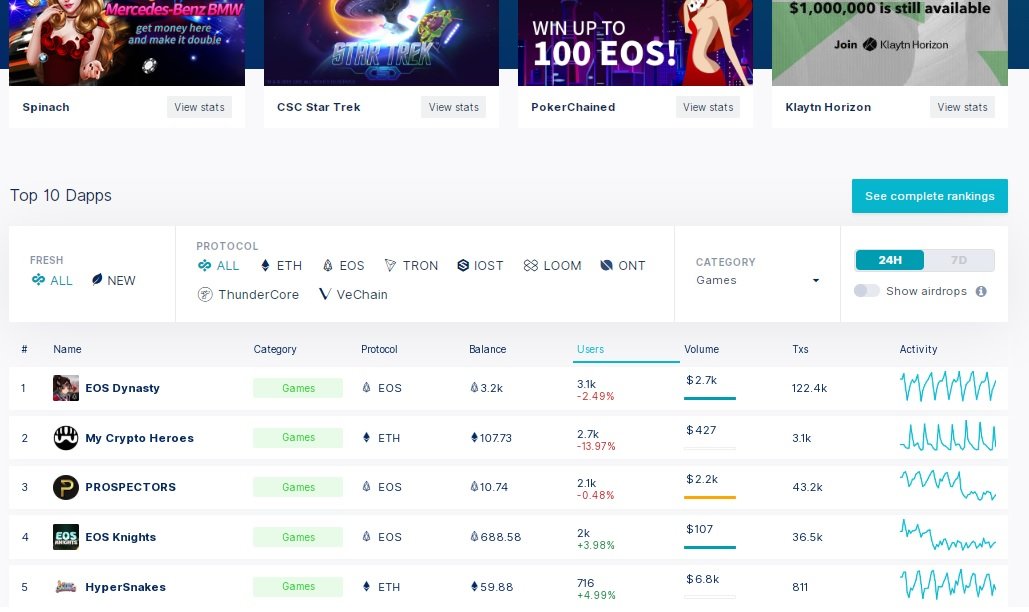
Task: Open the EOS Knights dapp link
Action: click(120, 537)
